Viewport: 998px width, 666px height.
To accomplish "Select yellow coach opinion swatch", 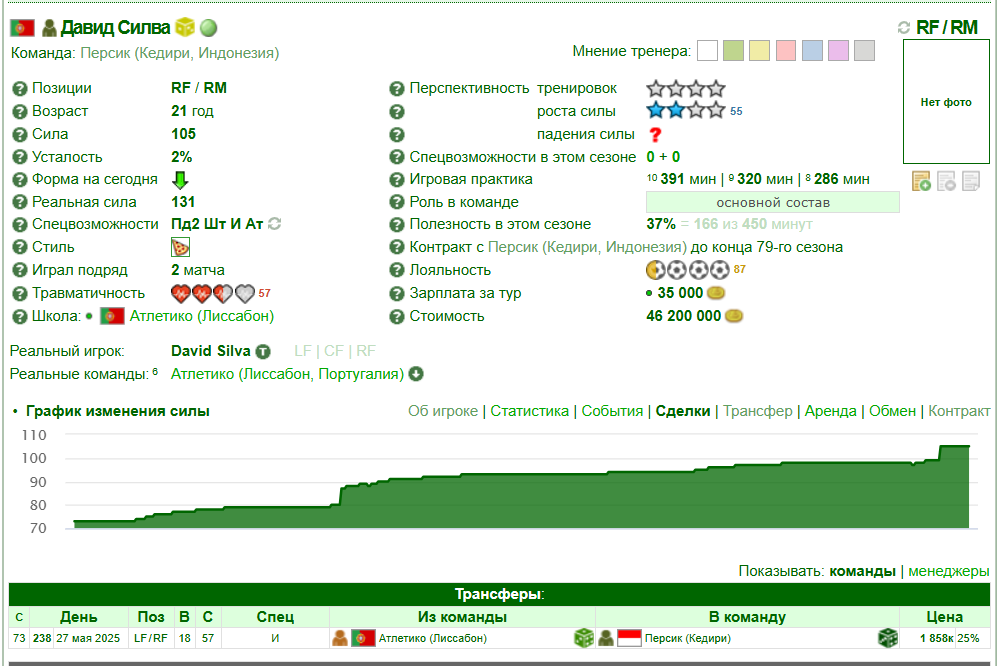I will tap(759, 51).
